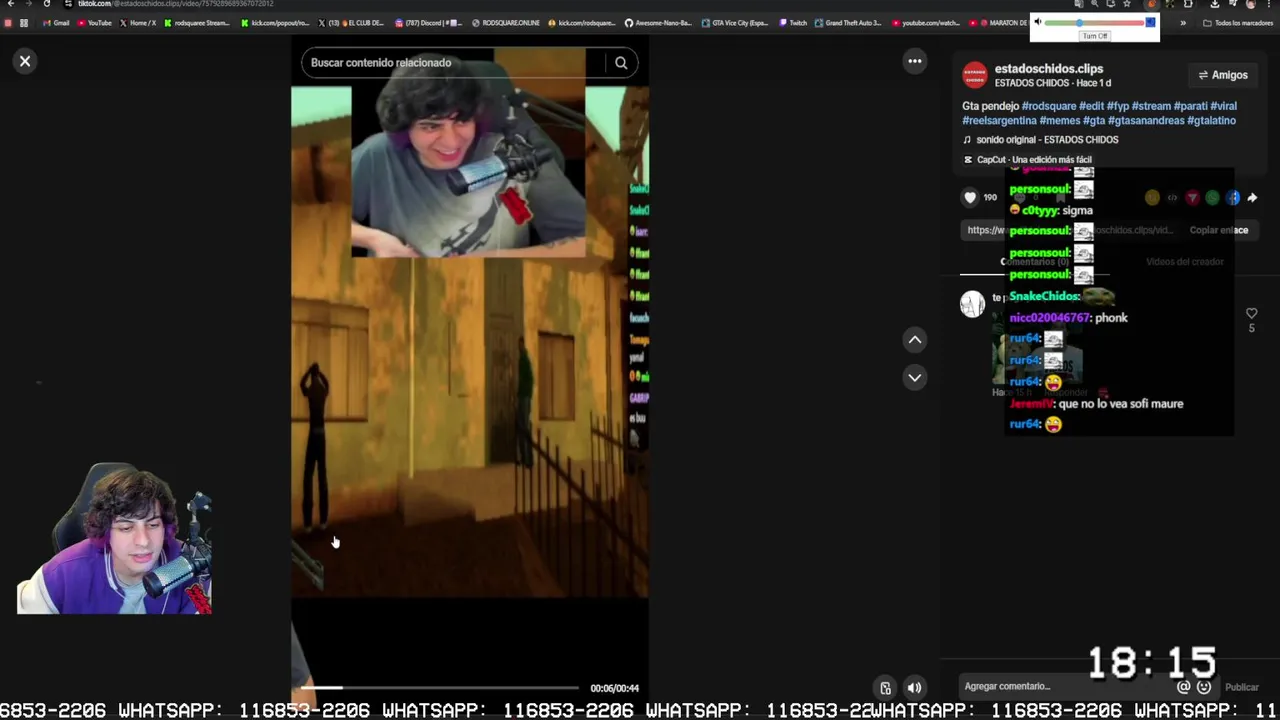This screenshot has width=1280, height=720.
Task: Like the video with heart icon
Action: (969, 198)
